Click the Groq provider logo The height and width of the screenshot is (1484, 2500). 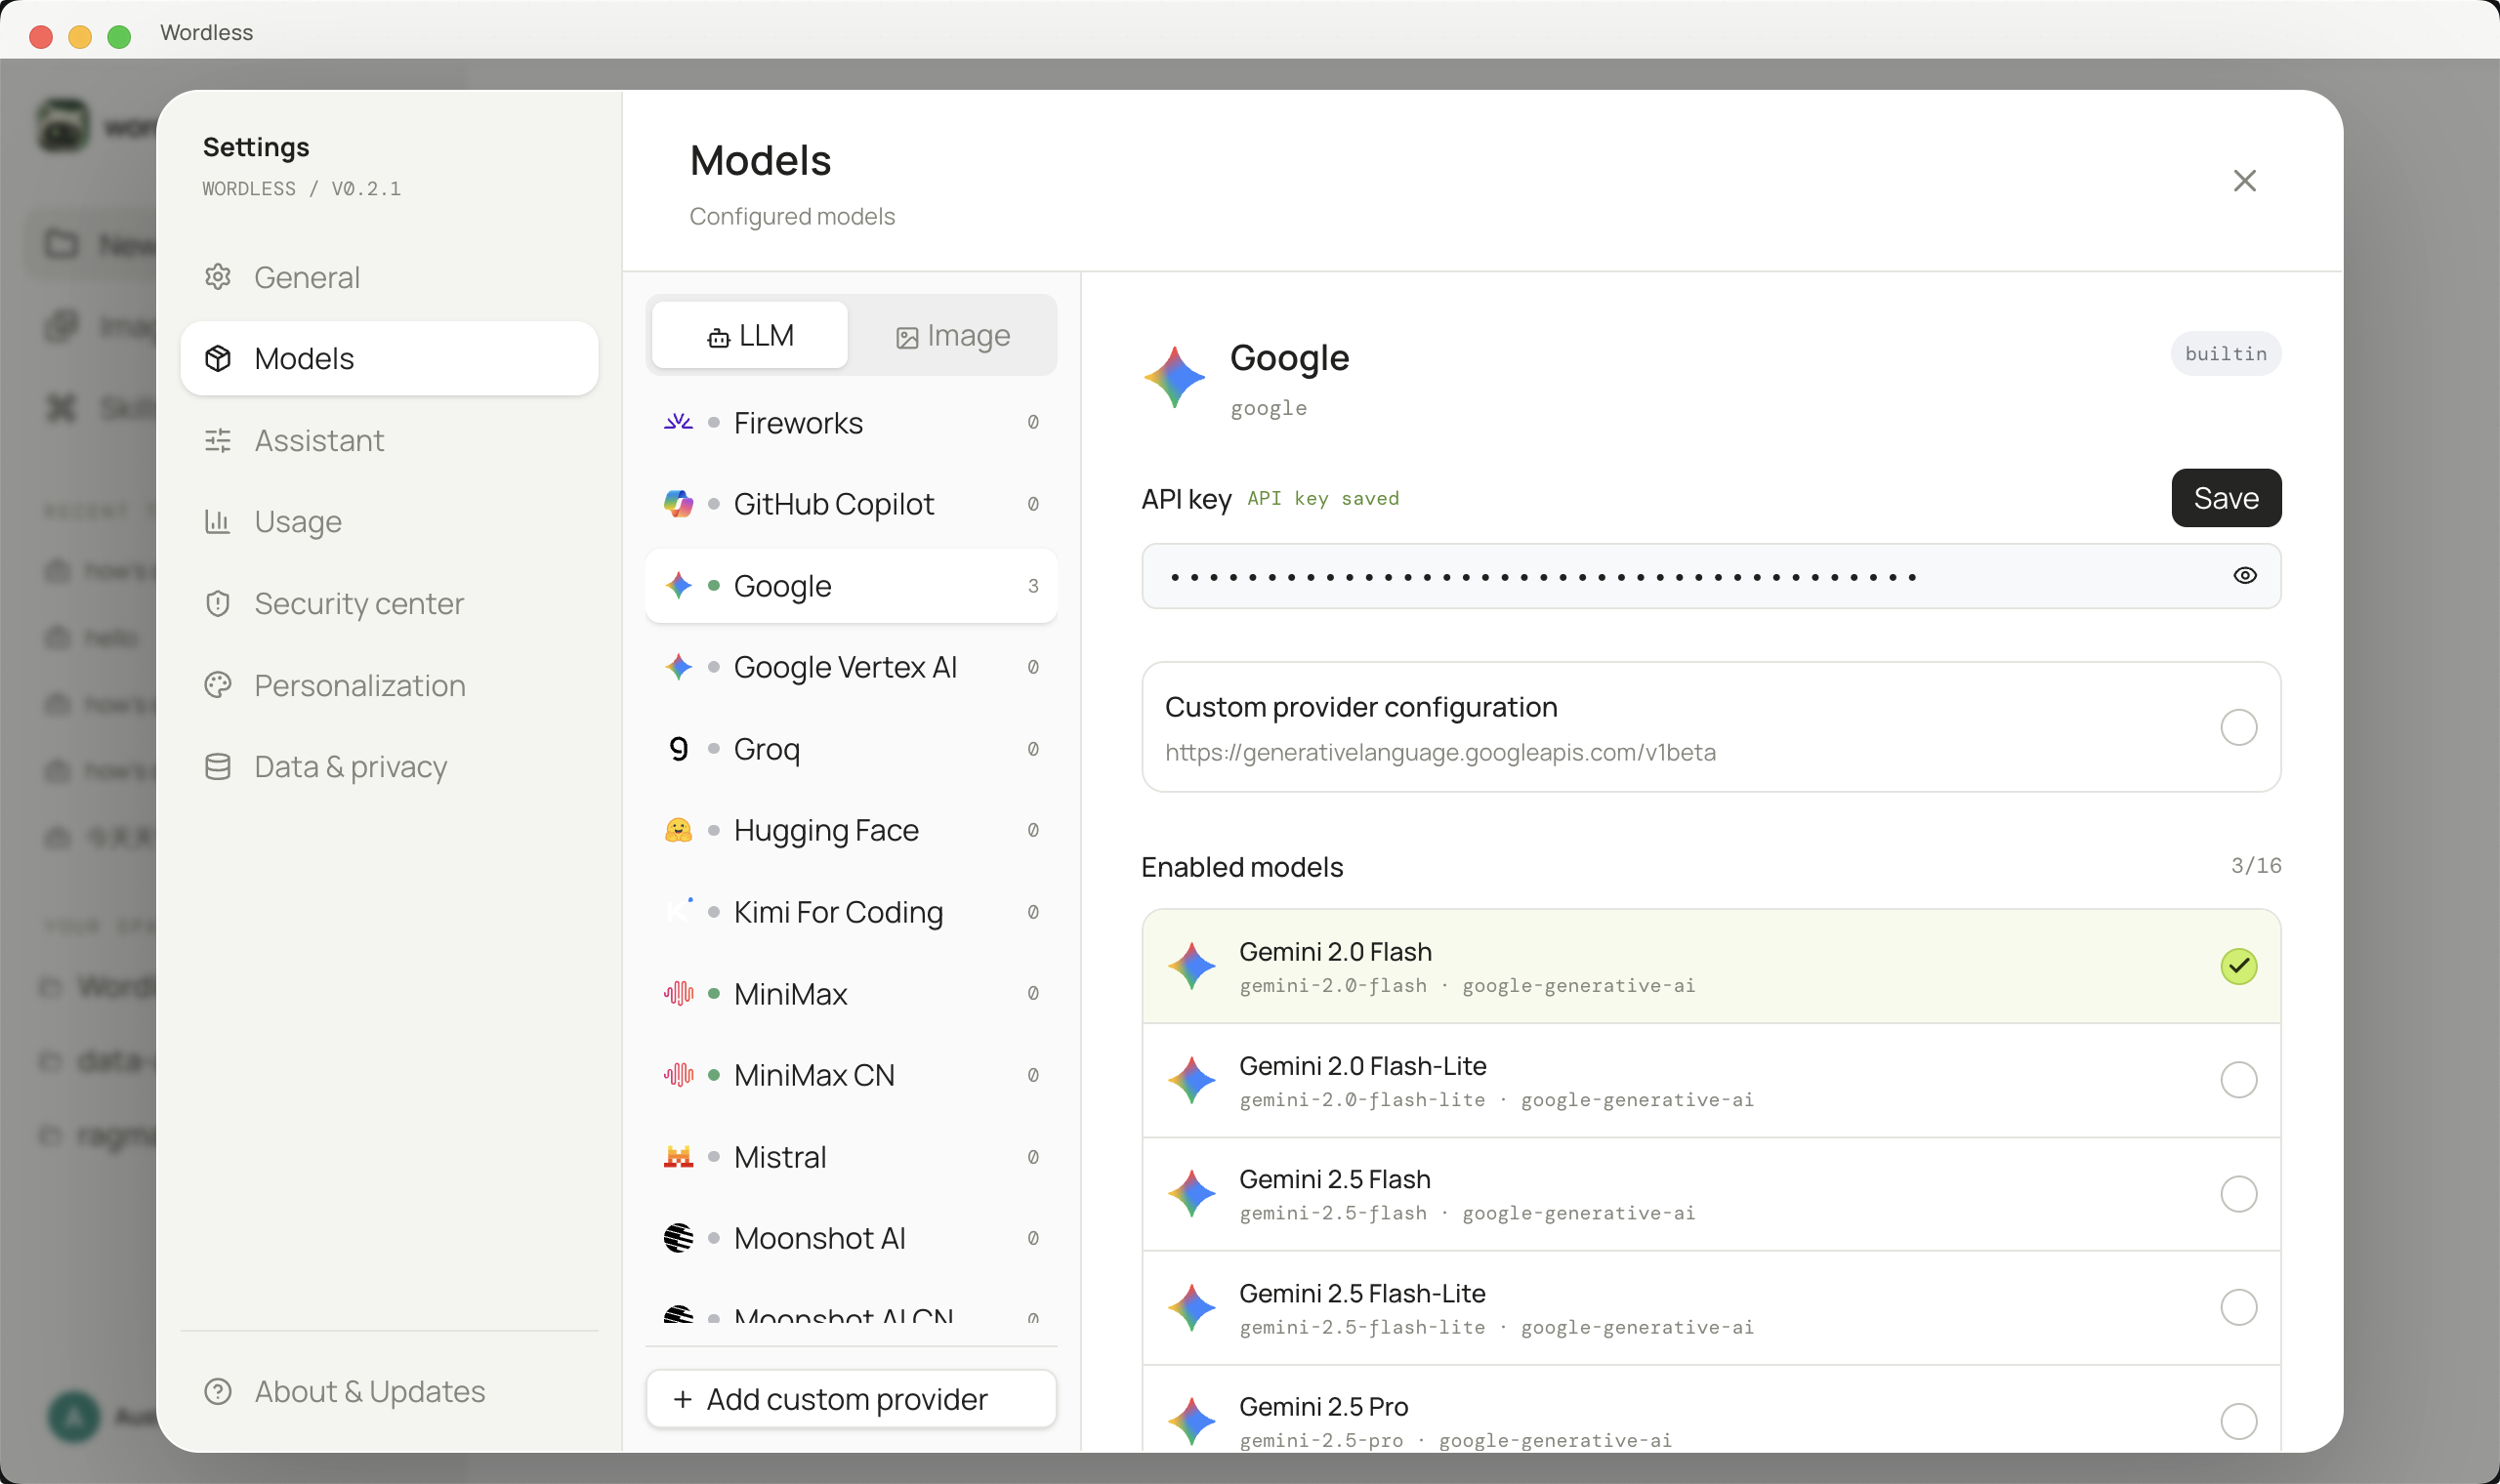[678, 749]
